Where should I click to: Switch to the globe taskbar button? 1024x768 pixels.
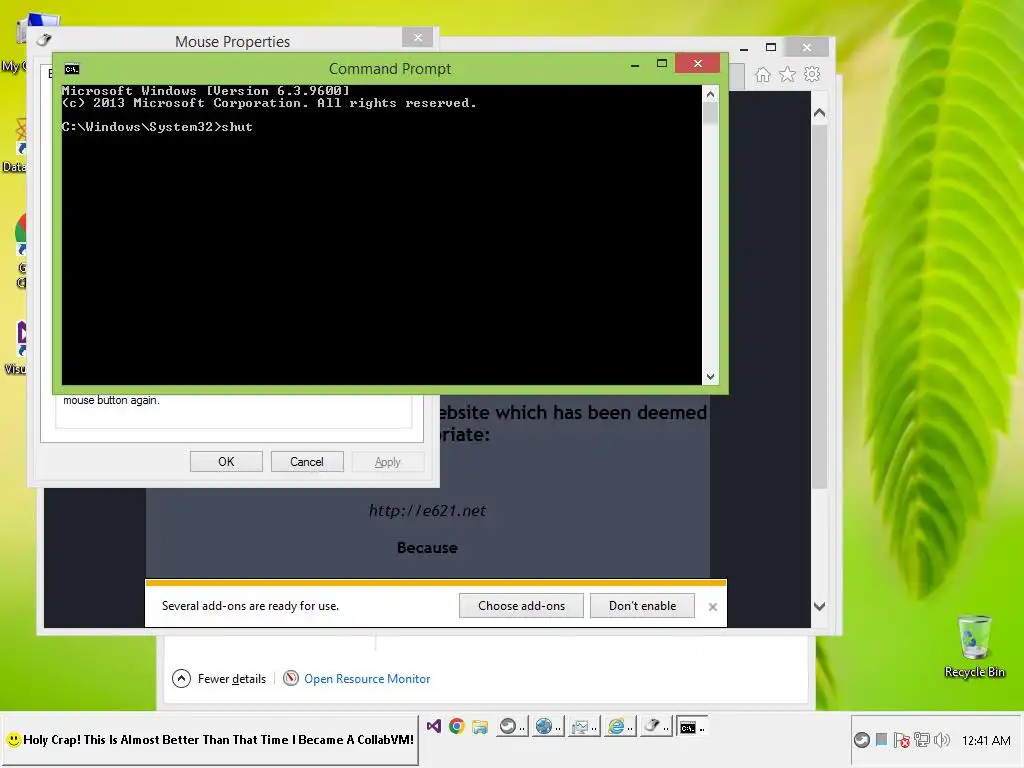click(x=548, y=727)
